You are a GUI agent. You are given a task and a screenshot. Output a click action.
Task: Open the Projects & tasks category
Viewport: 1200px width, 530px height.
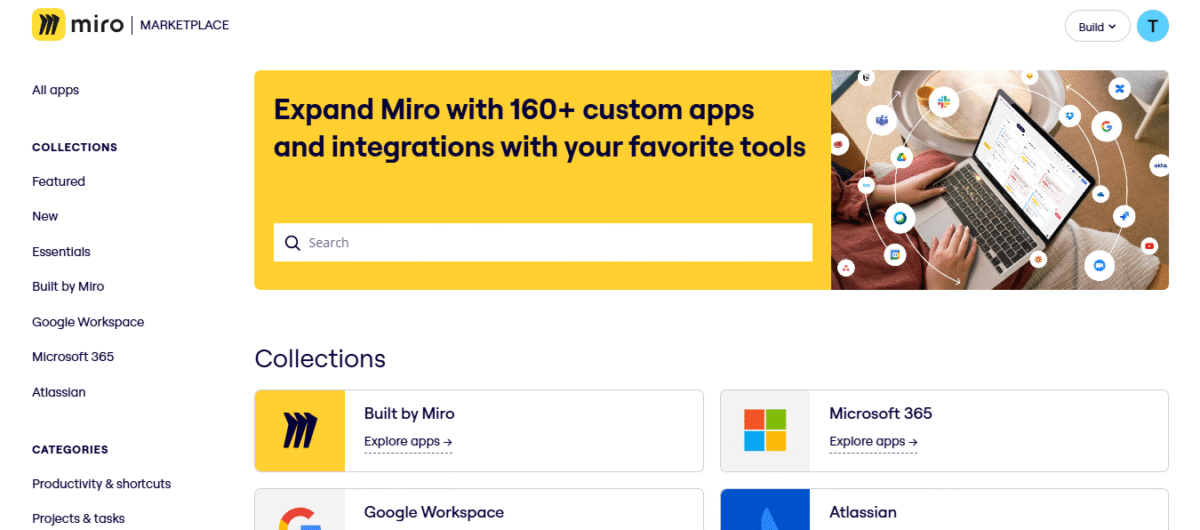[x=78, y=519]
